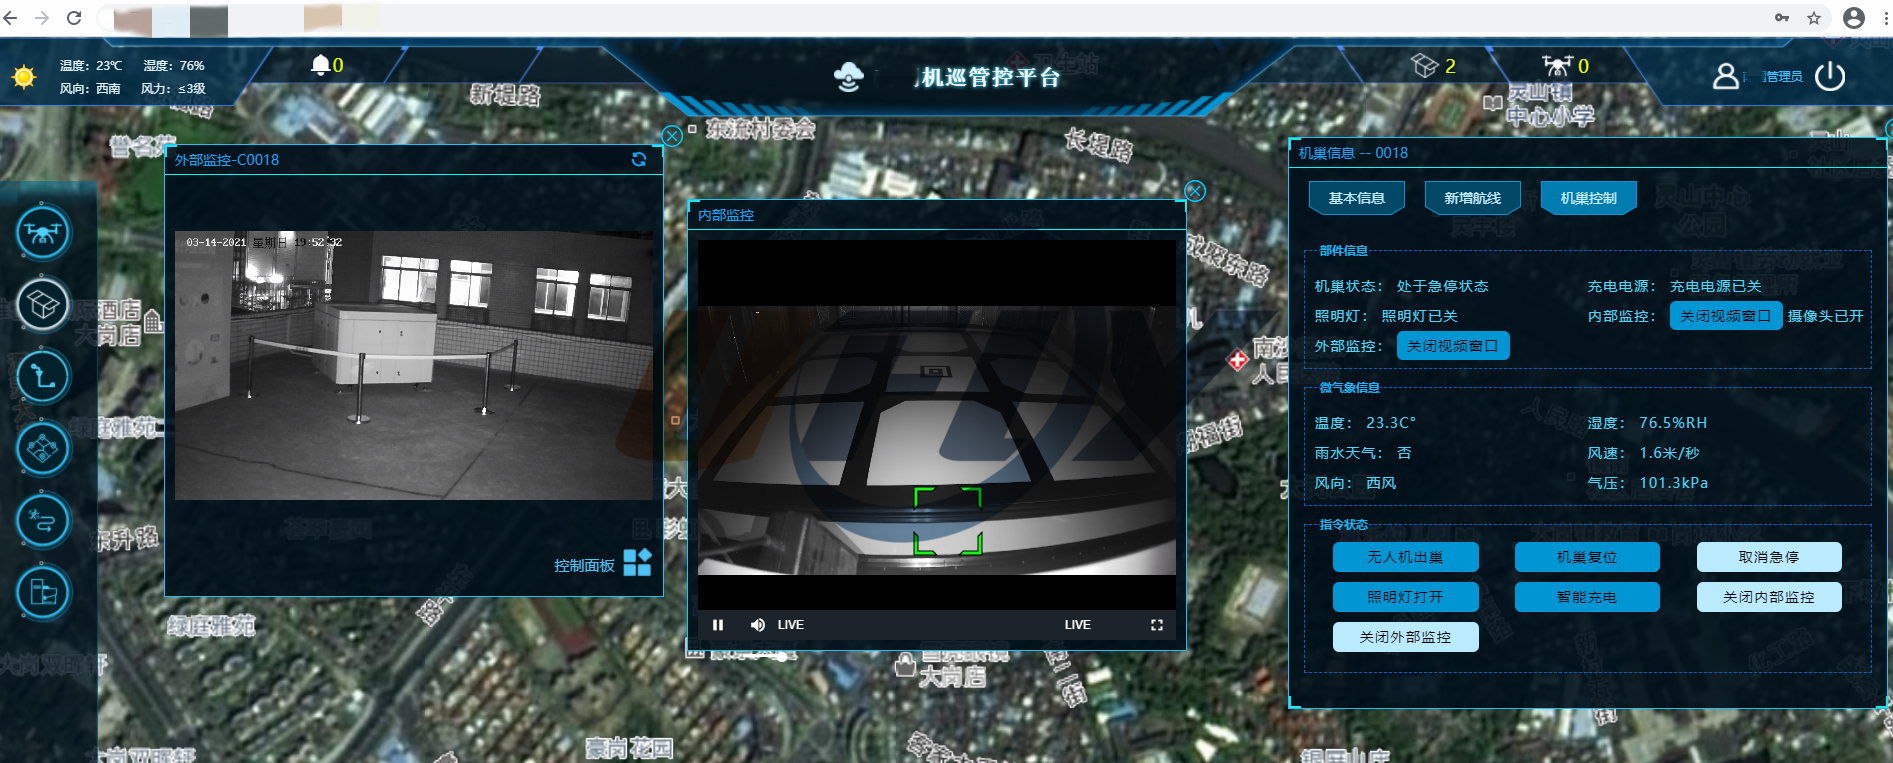Click the 照明灯已关 status text

pyautogui.click(x=1419, y=316)
